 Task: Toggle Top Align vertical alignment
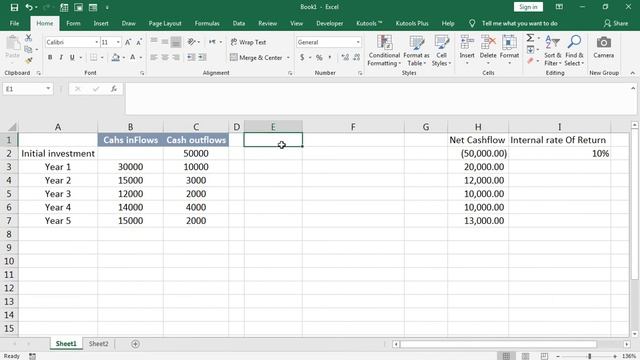click(x=154, y=42)
